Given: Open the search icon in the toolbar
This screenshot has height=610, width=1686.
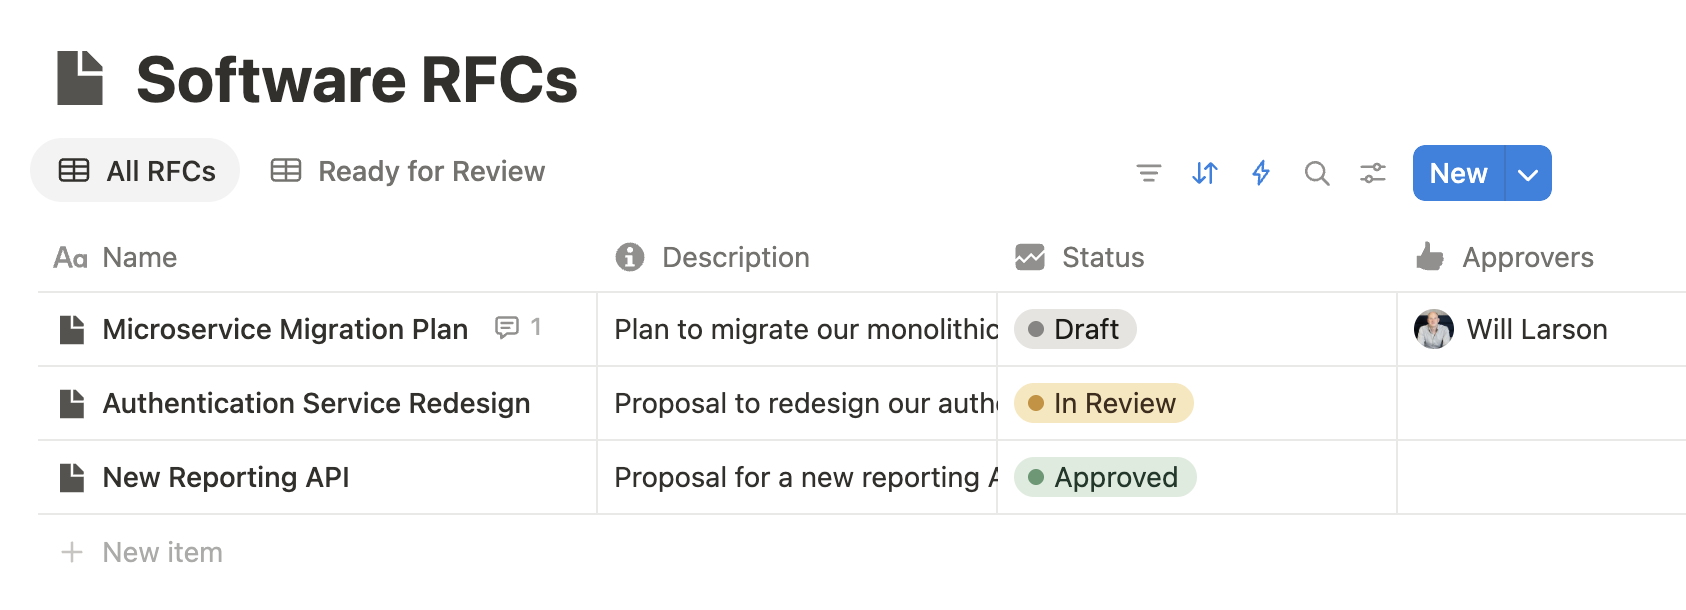Looking at the screenshot, I should [1317, 173].
